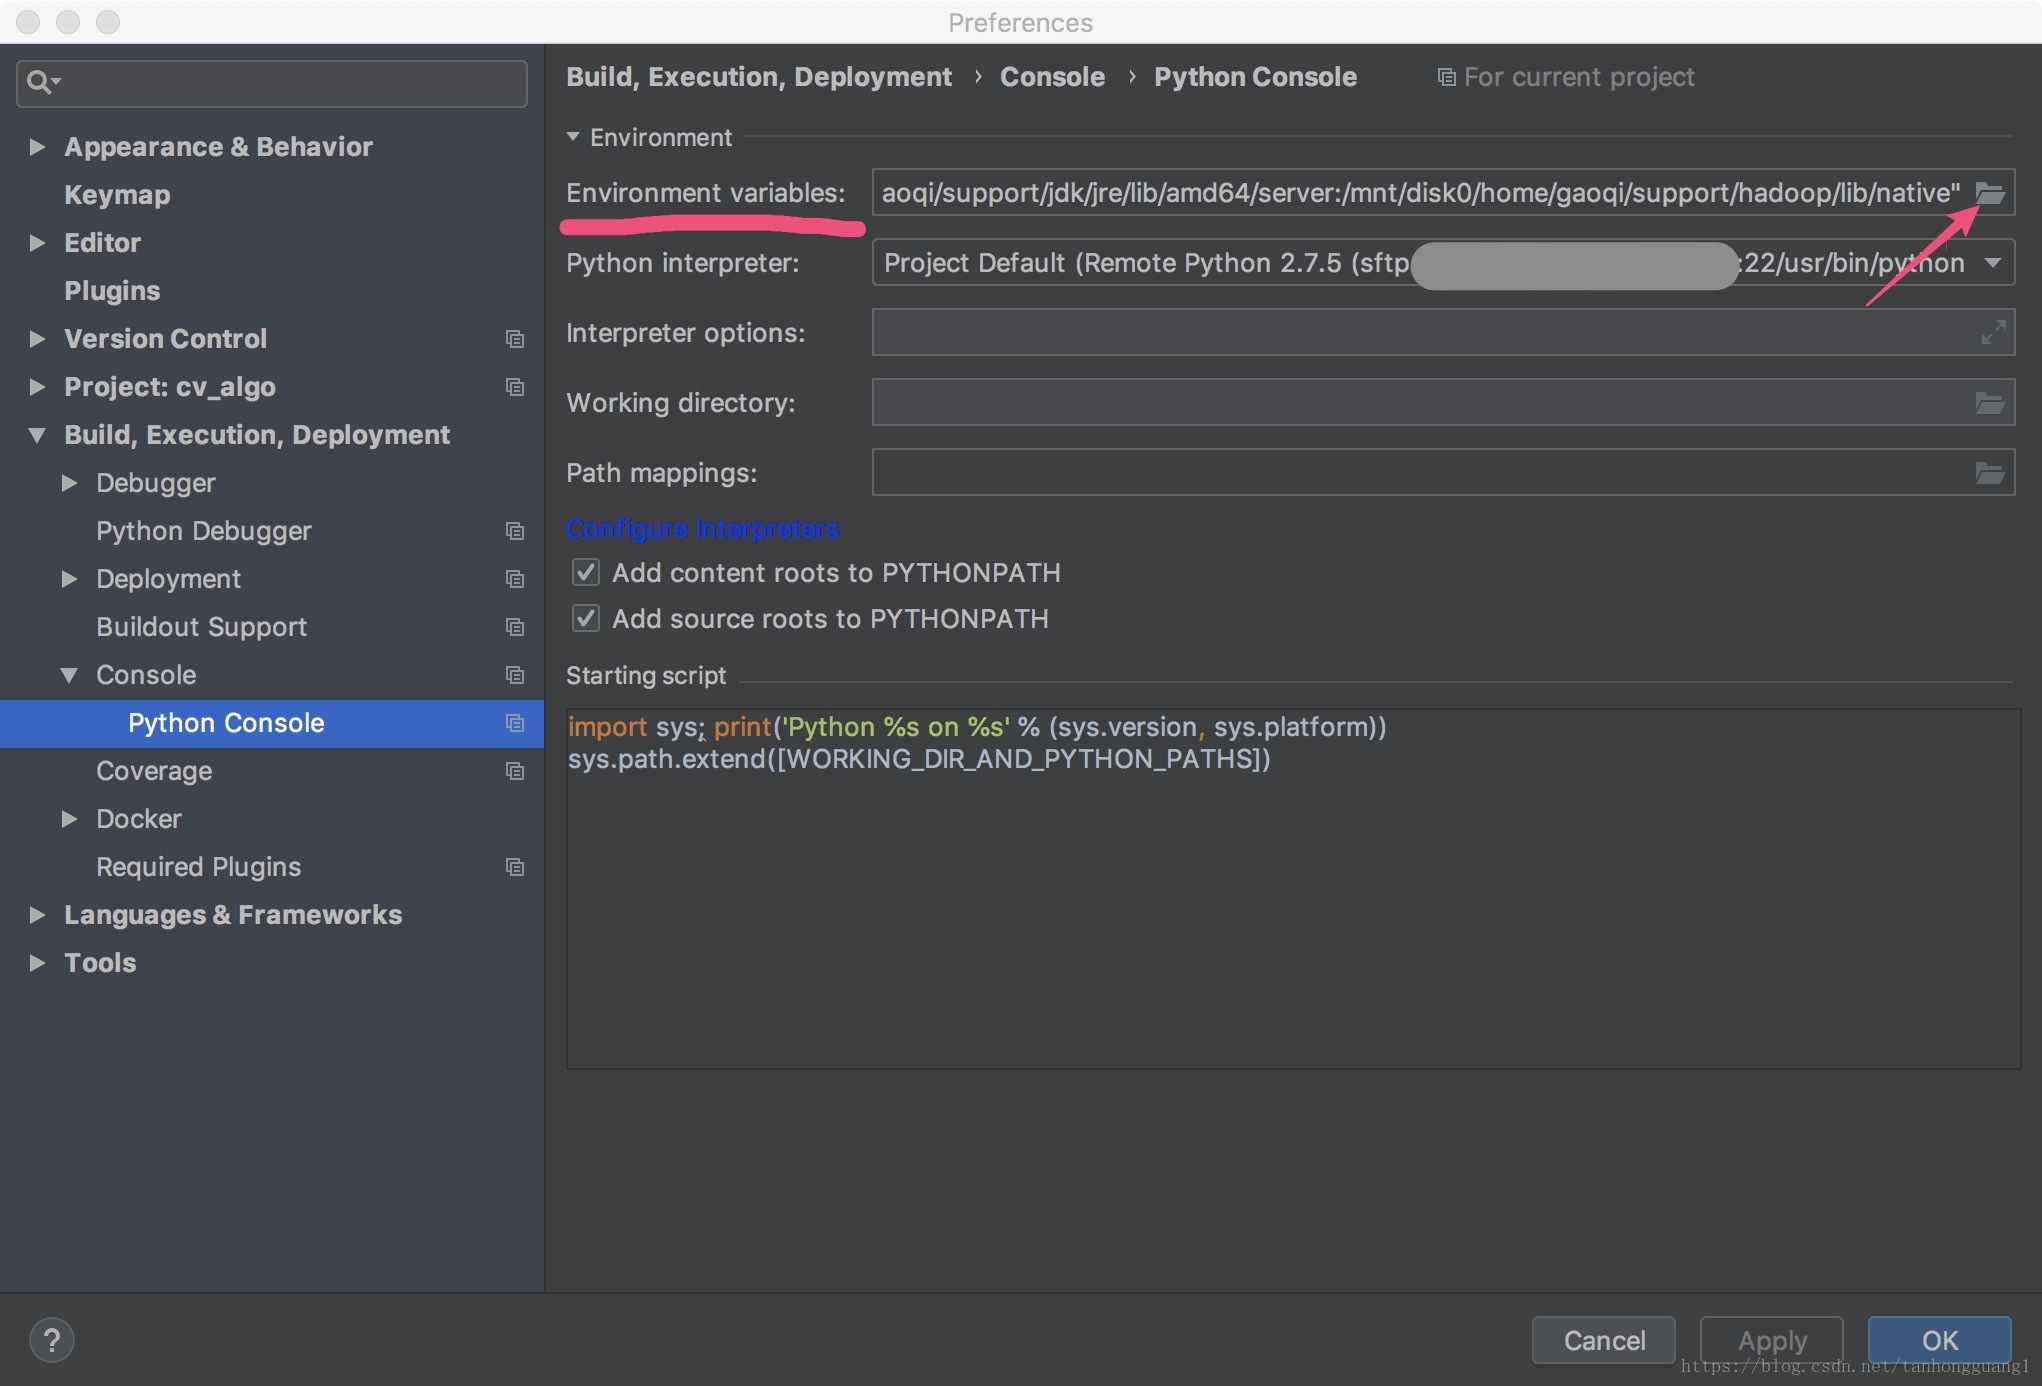Toggle Add source roots to PYTHONPATH
2042x1386 pixels.
pyautogui.click(x=586, y=618)
